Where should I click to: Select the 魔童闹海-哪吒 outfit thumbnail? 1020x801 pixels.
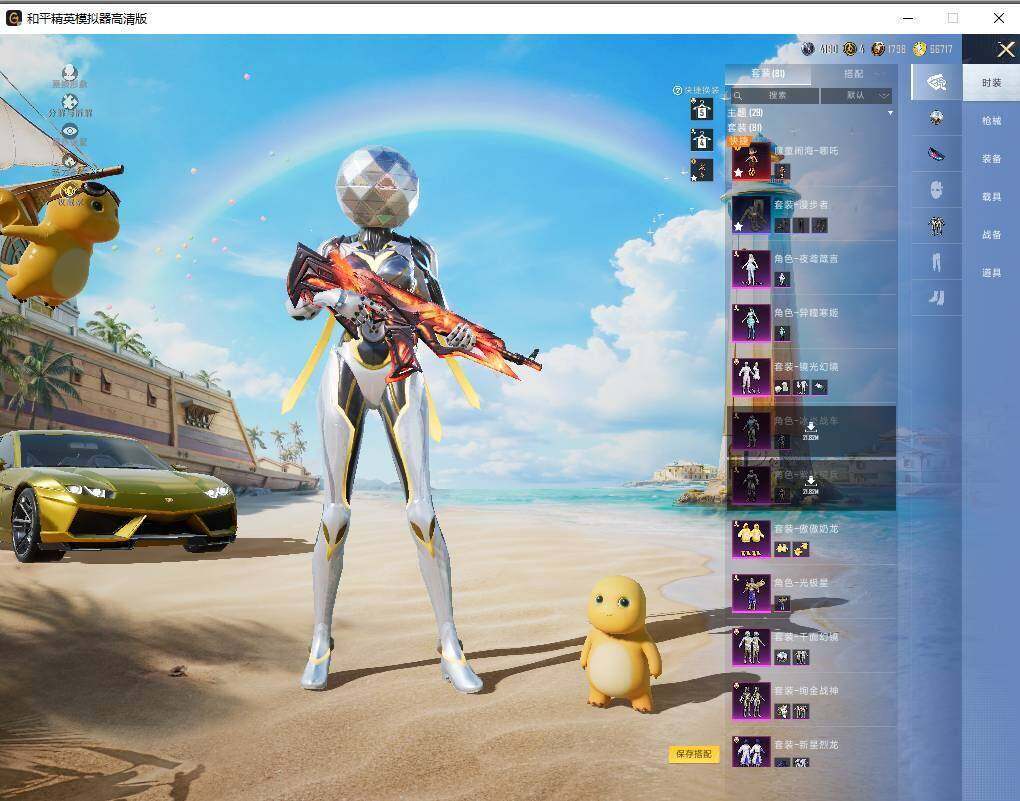coord(751,161)
